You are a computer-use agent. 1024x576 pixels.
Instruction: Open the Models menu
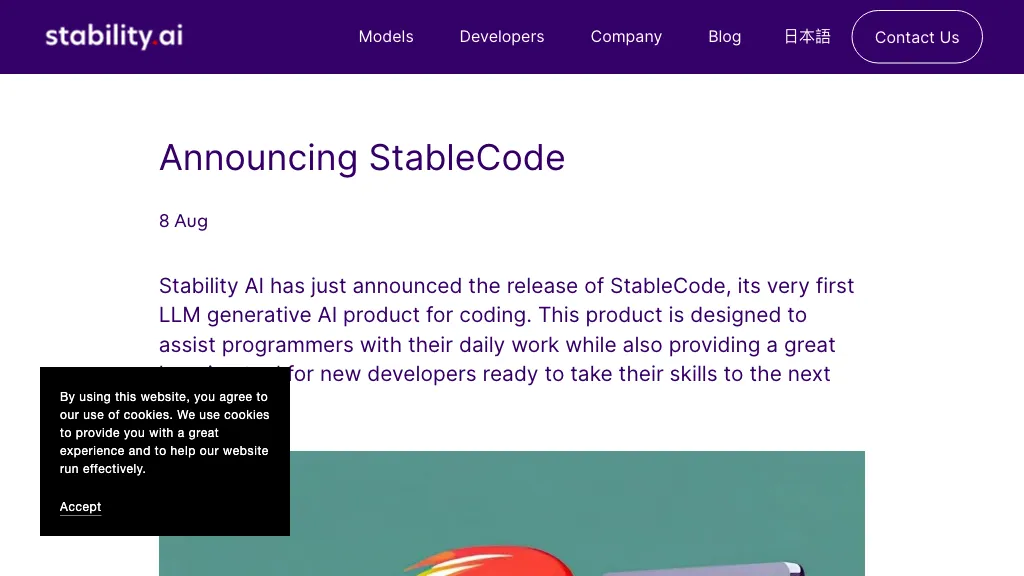pyautogui.click(x=386, y=37)
